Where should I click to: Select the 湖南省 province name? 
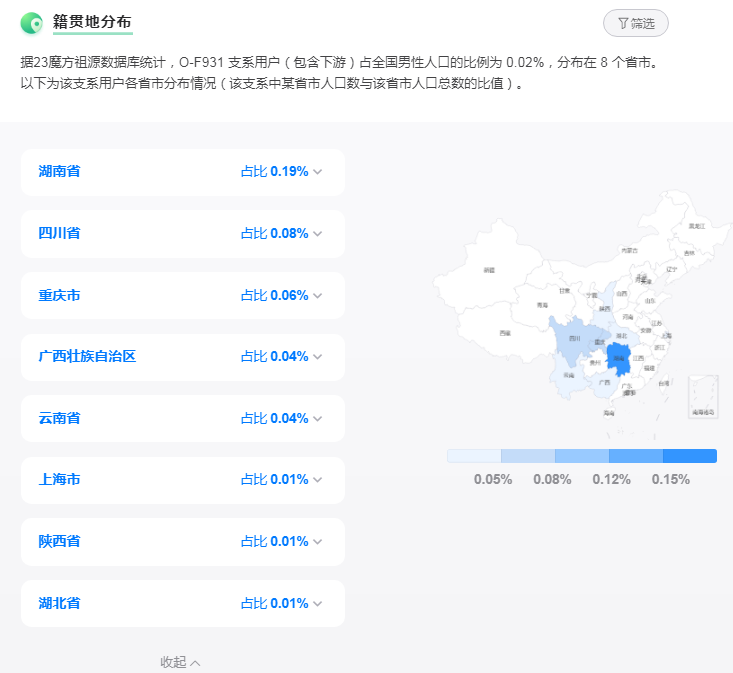pyautogui.click(x=60, y=172)
